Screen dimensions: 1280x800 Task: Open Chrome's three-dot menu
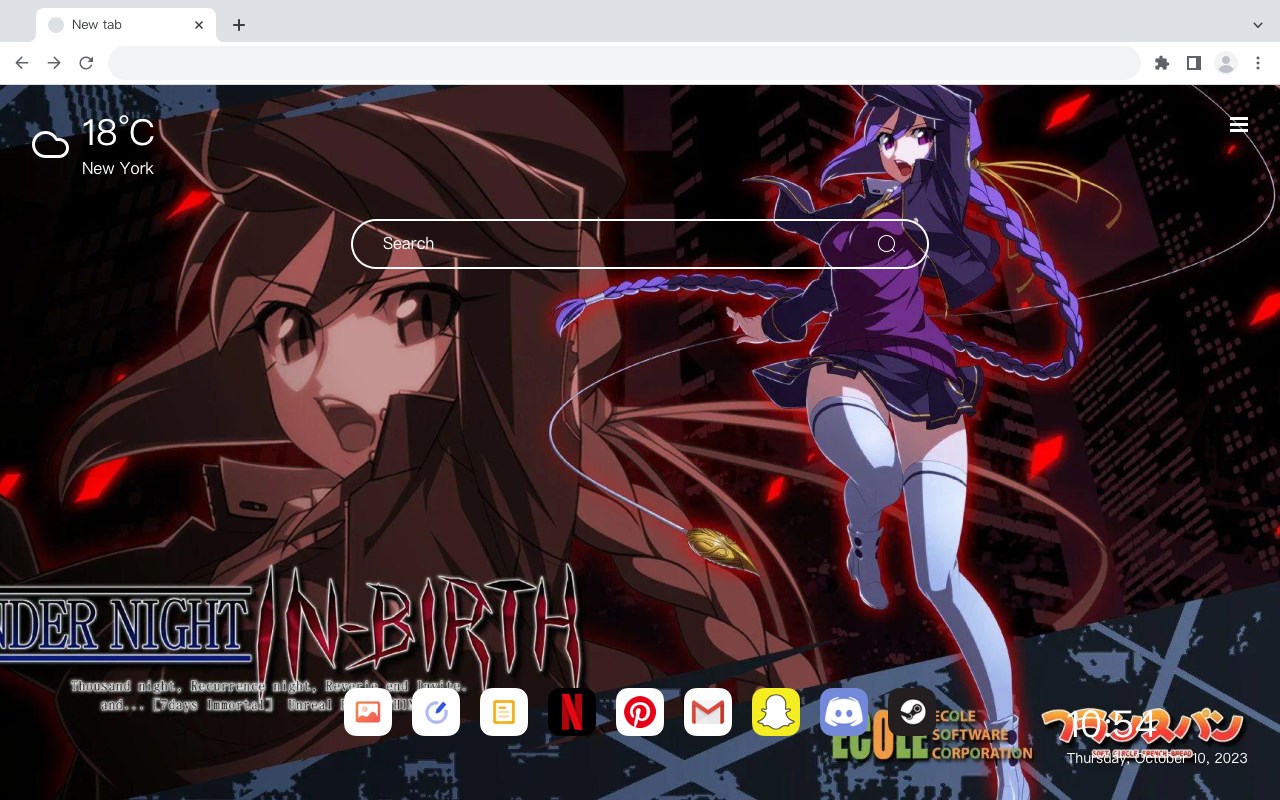[1258, 63]
